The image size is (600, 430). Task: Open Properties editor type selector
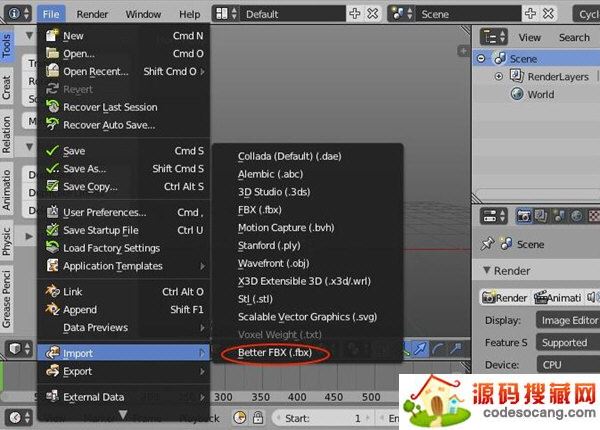pyautogui.click(x=494, y=216)
